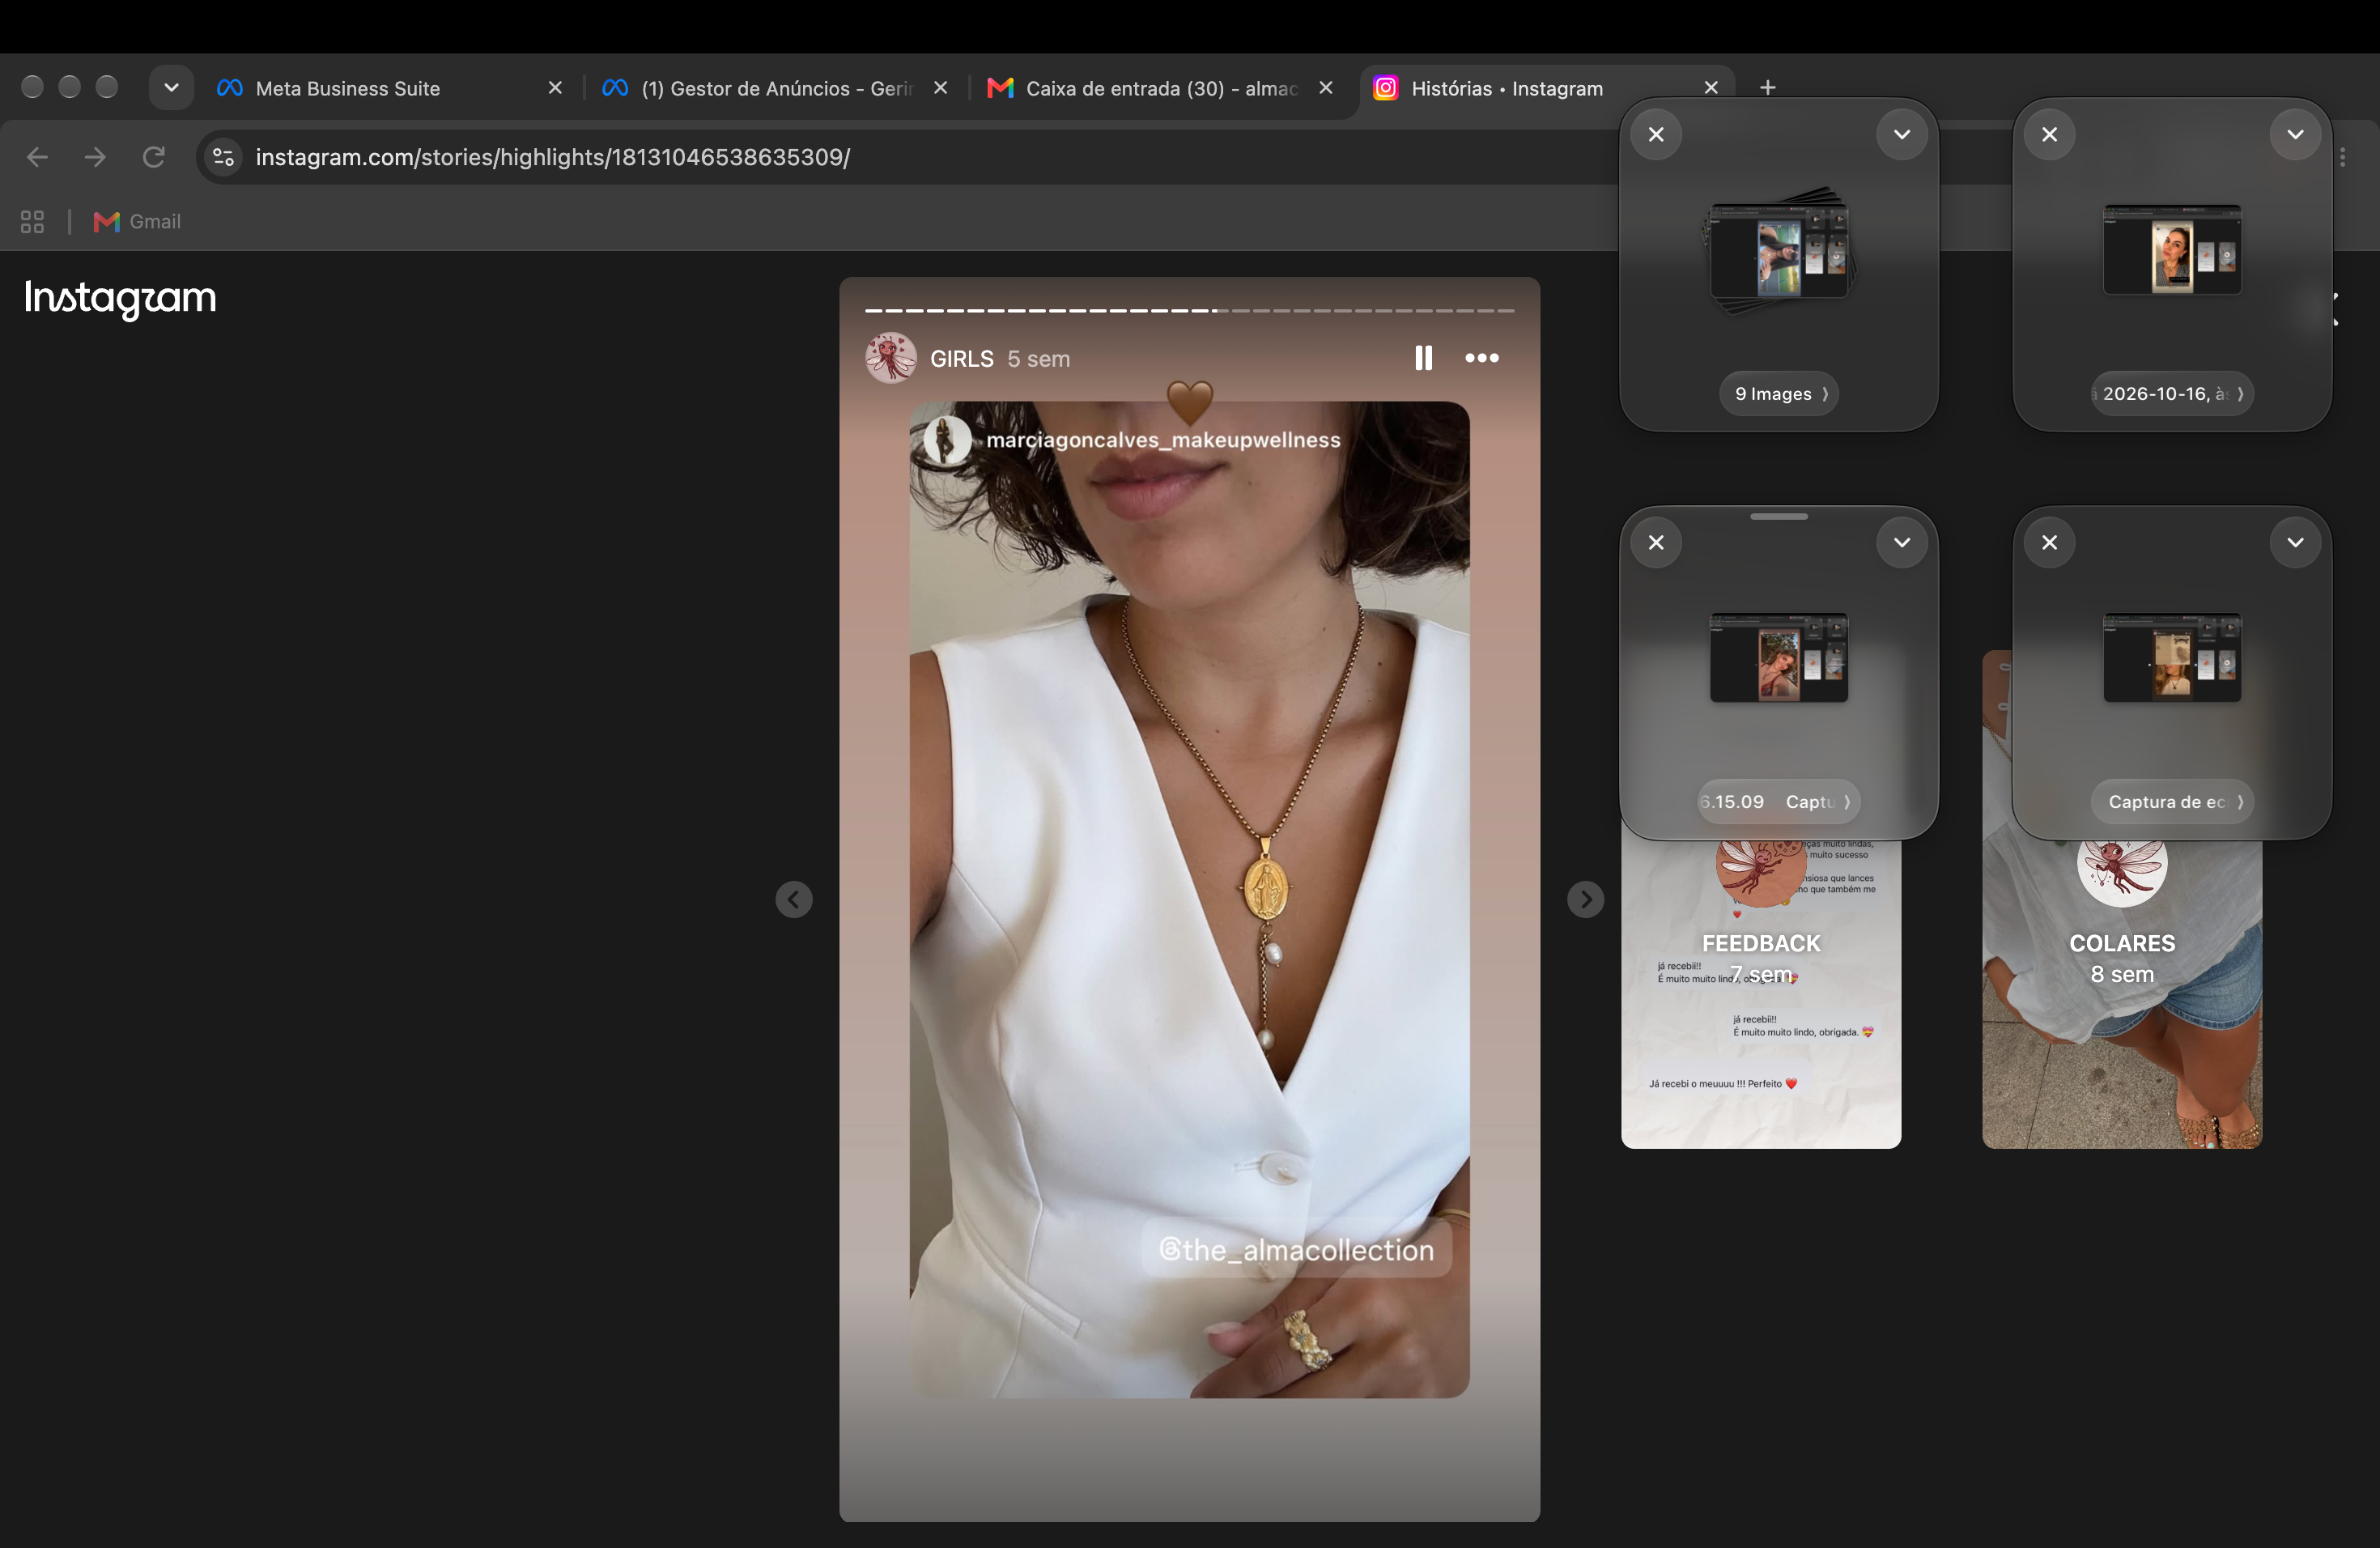
Task: Advance to the next story
Action: 1585,899
